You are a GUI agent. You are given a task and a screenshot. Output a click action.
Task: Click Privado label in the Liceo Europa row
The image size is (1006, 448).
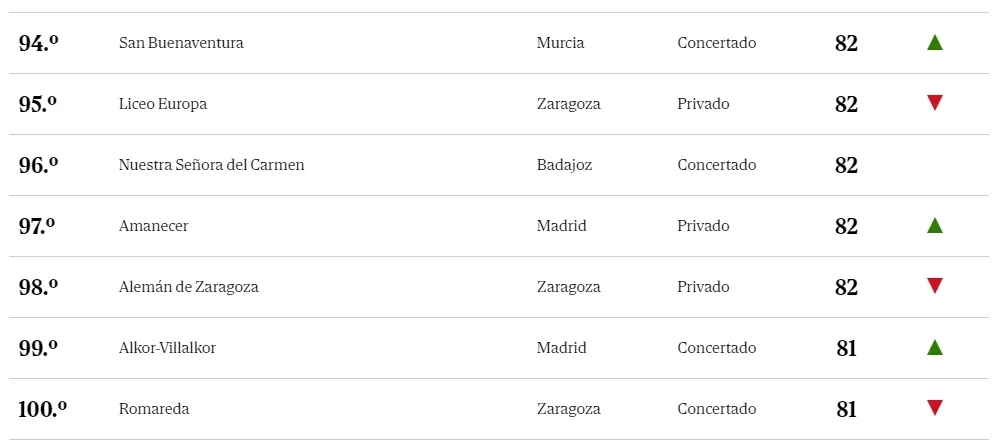[x=703, y=104]
